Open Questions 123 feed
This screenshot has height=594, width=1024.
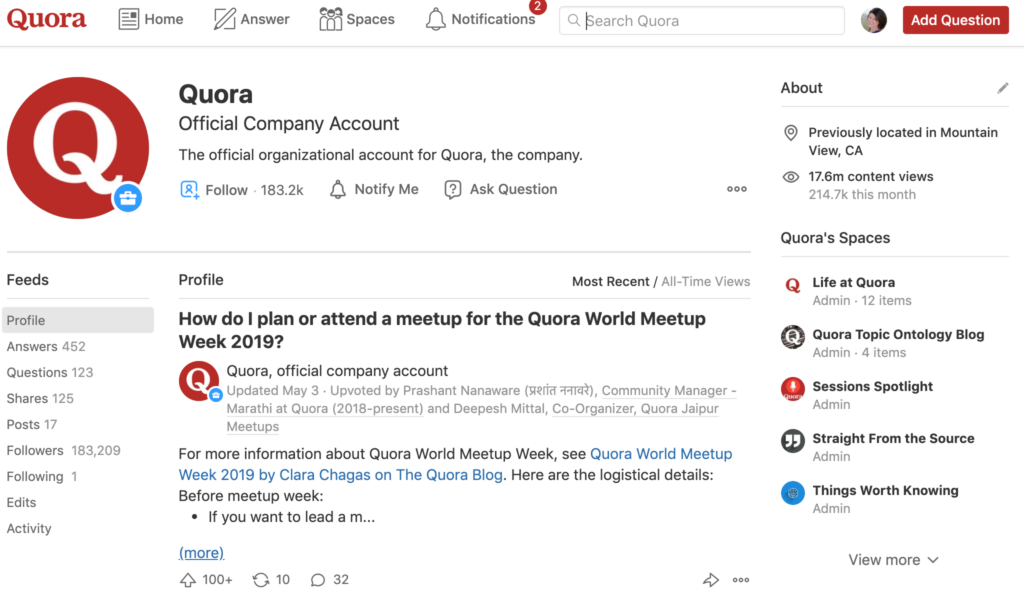pyautogui.click(x=50, y=373)
